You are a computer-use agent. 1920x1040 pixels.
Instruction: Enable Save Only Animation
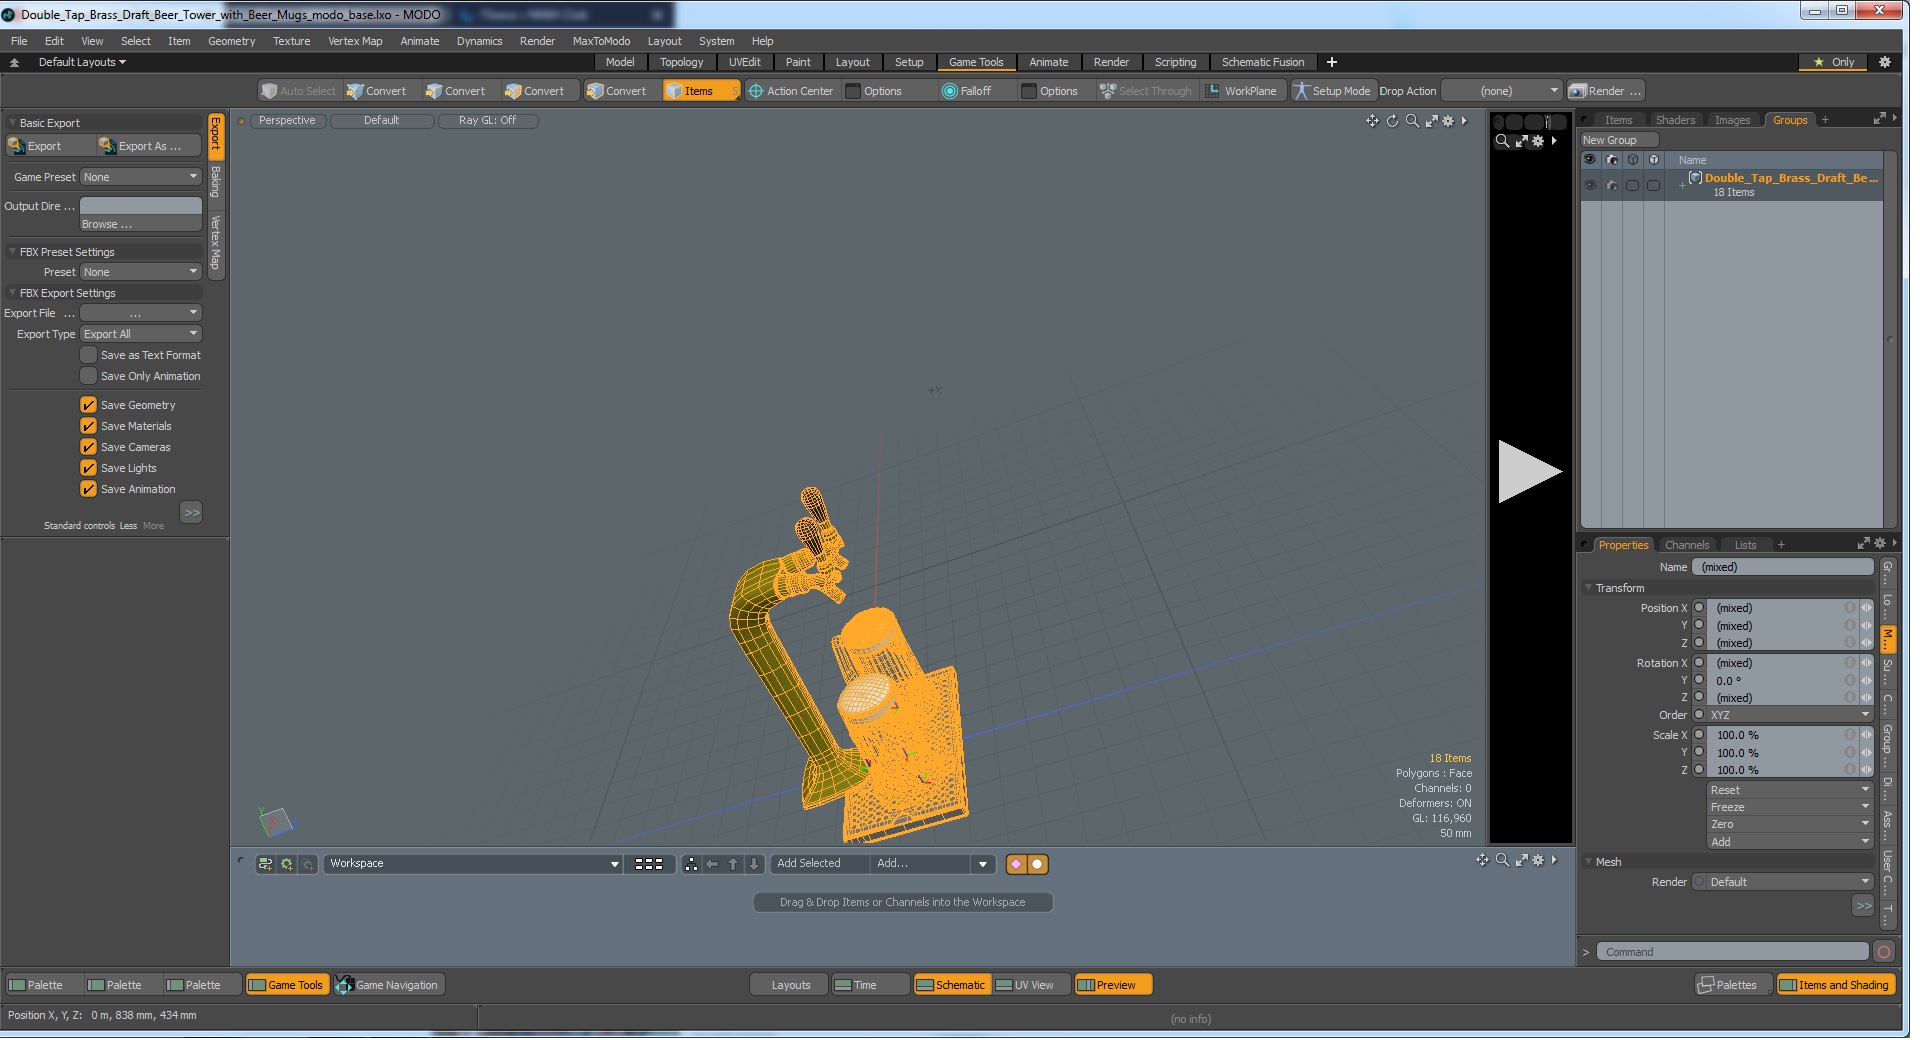point(89,376)
